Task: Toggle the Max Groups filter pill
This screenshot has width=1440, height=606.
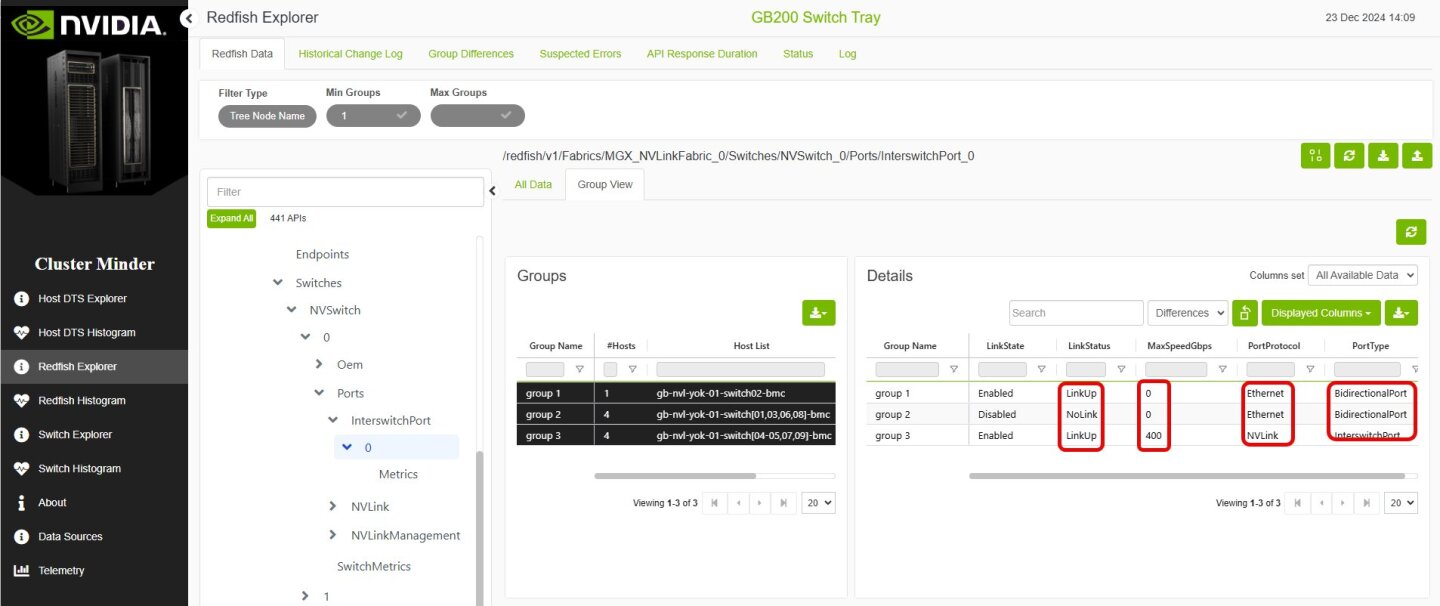Action: coord(477,116)
